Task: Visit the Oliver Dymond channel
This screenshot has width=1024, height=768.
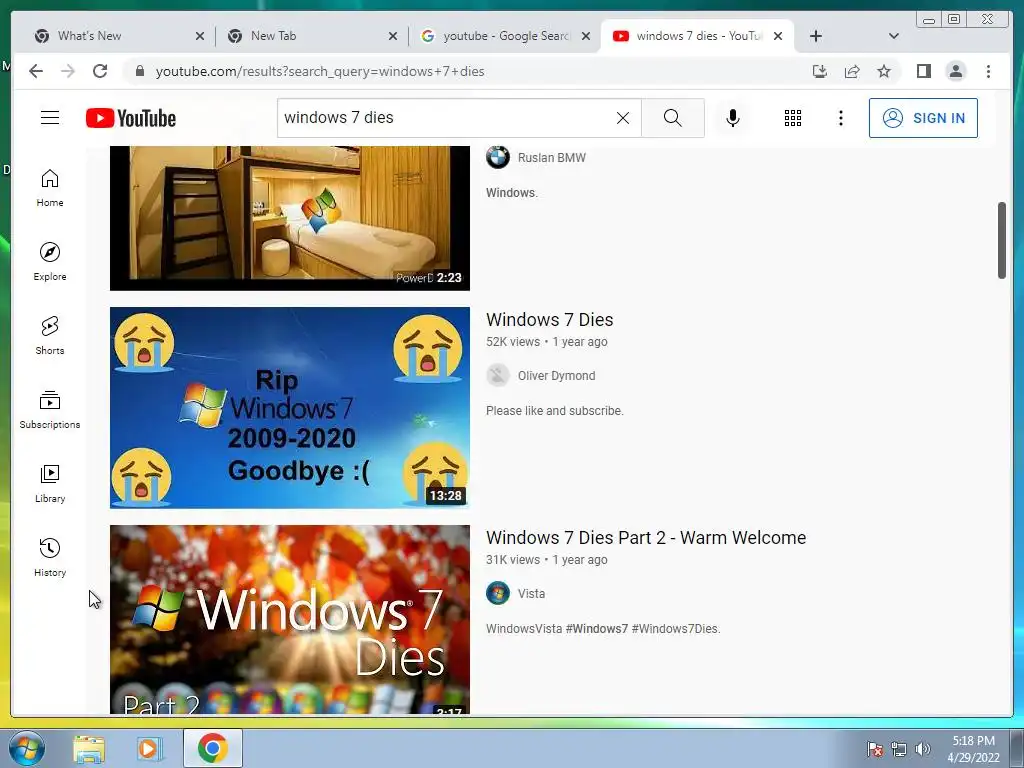Action: click(556, 376)
